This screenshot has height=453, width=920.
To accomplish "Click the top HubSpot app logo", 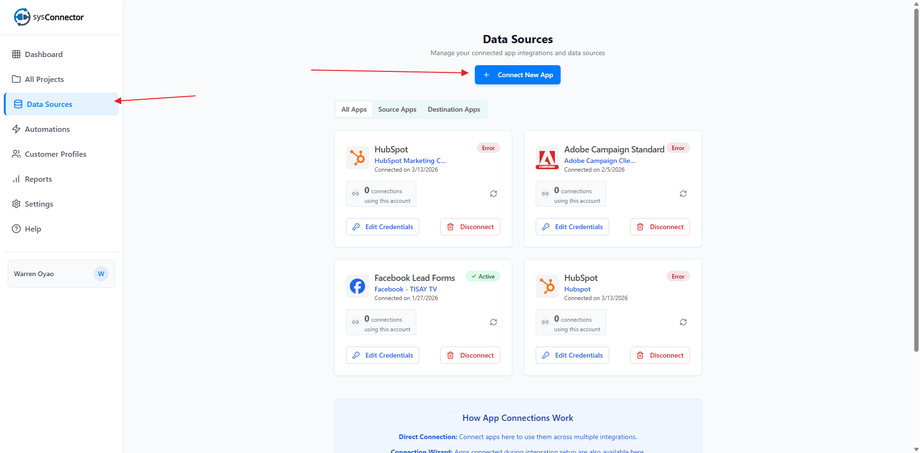I will click(357, 158).
